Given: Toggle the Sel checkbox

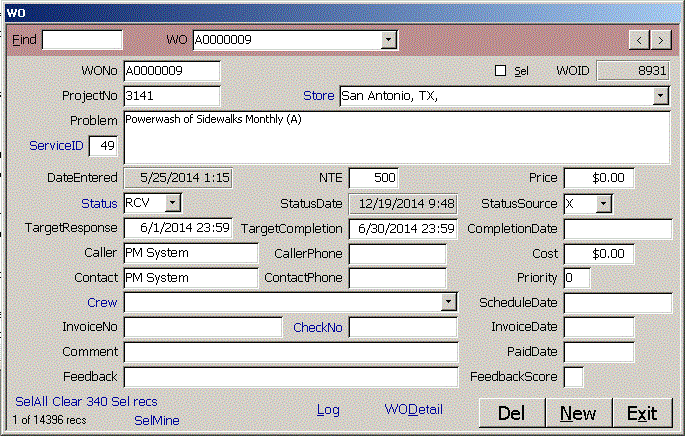Looking at the screenshot, I should pyautogui.click(x=501, y=71).
